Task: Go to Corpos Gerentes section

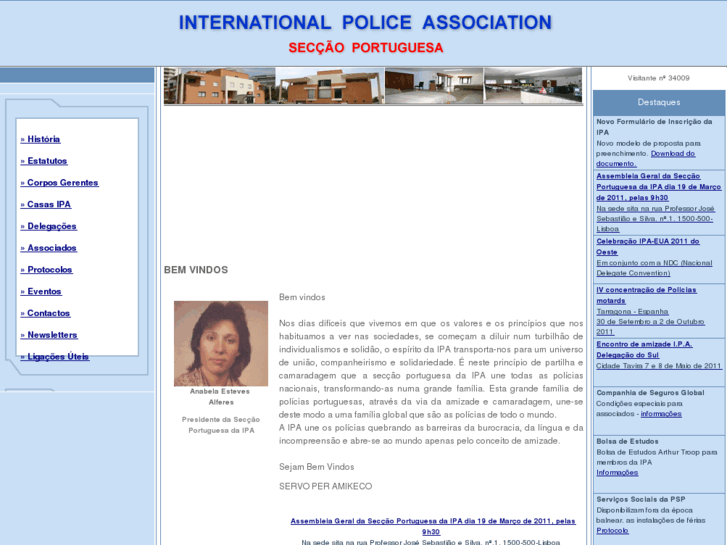Action: 59,183
